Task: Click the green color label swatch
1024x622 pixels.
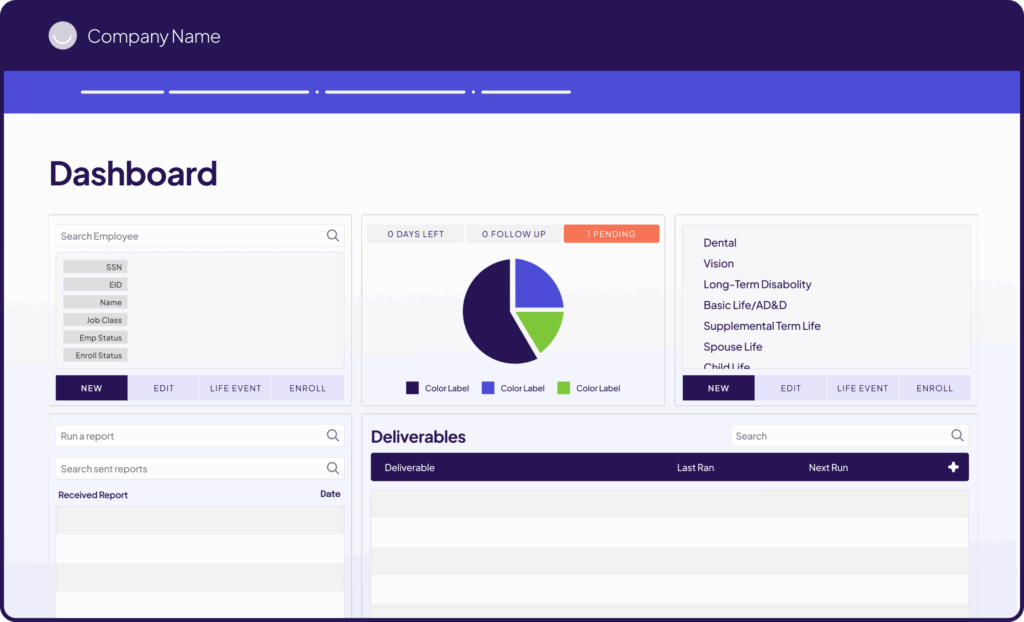Action: click(564, 388)
